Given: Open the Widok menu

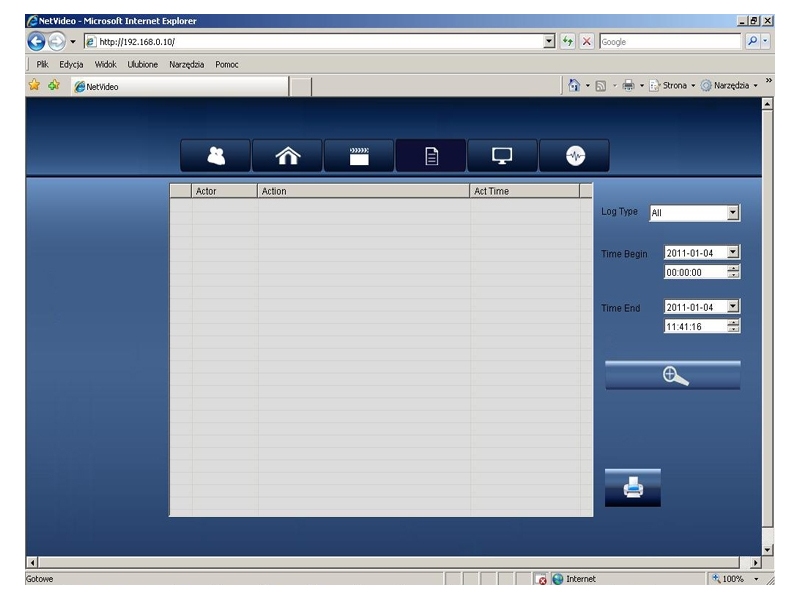Looking at the screenshot, I should click(105, 64).
